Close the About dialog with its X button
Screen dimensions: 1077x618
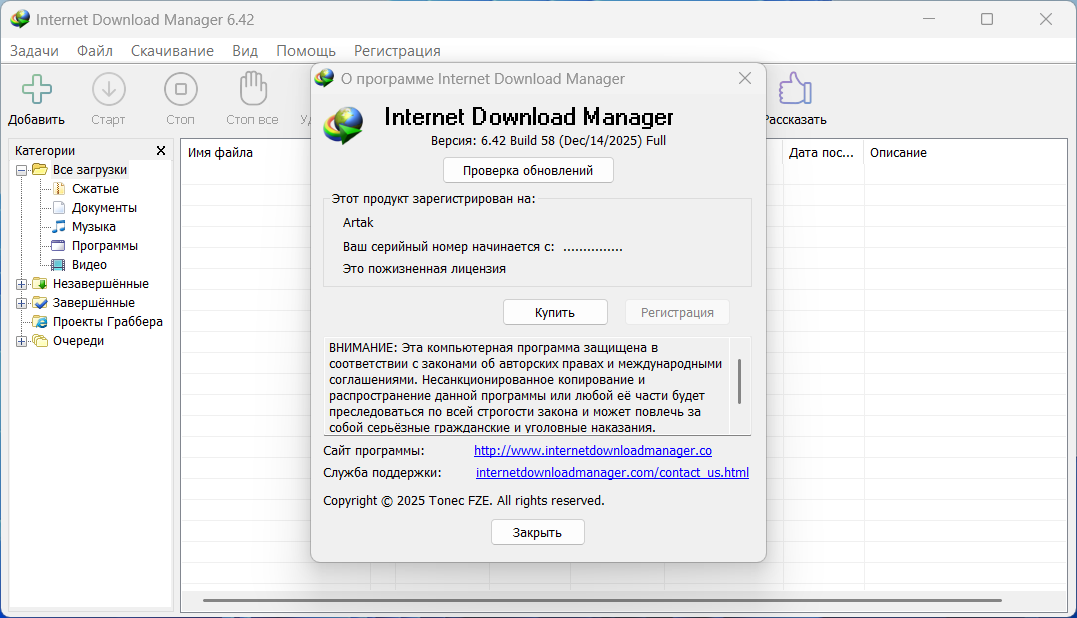pyautogui.click(x=745, y=78)
